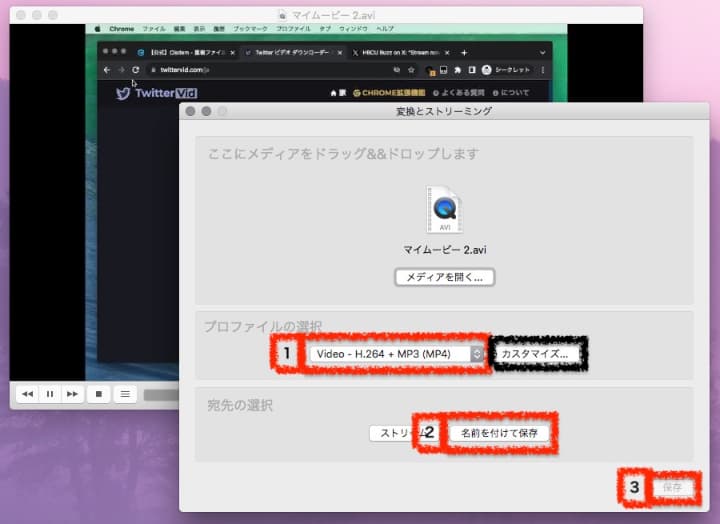
Task: Pause playback with the pause button
Action: pos(49,394)
